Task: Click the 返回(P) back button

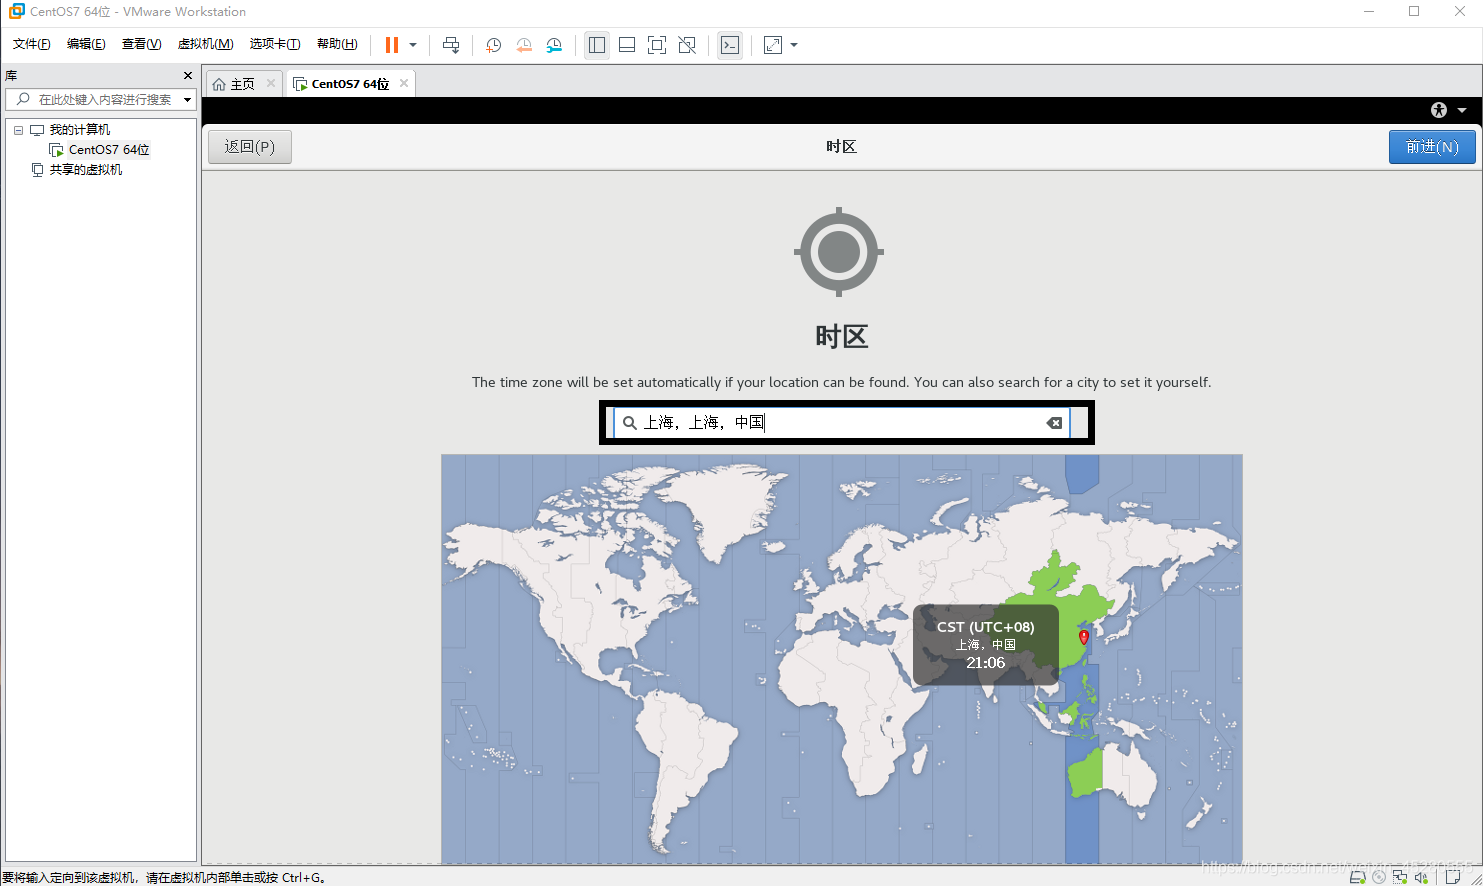Action: (250, 147)
